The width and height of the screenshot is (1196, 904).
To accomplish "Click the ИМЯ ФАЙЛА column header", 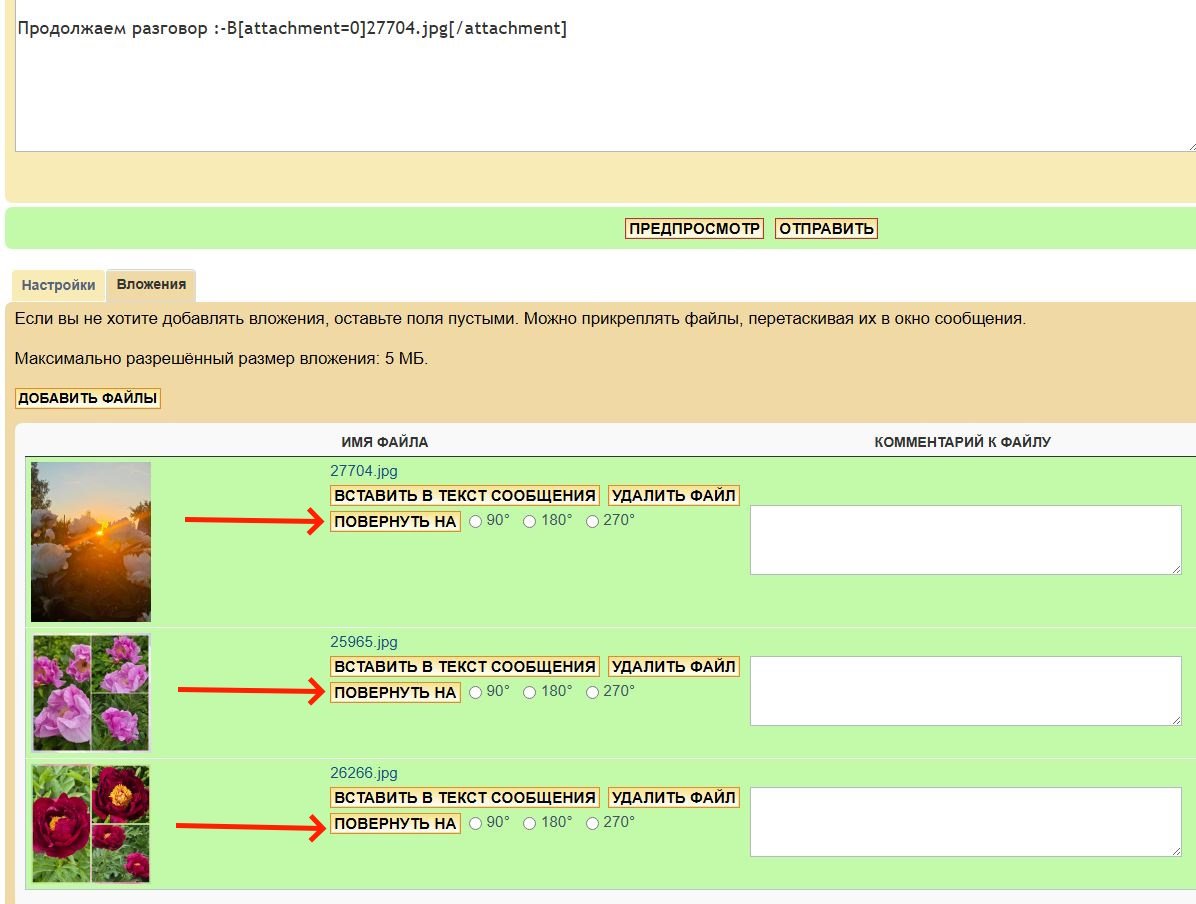I will click(x=384, y=442).
